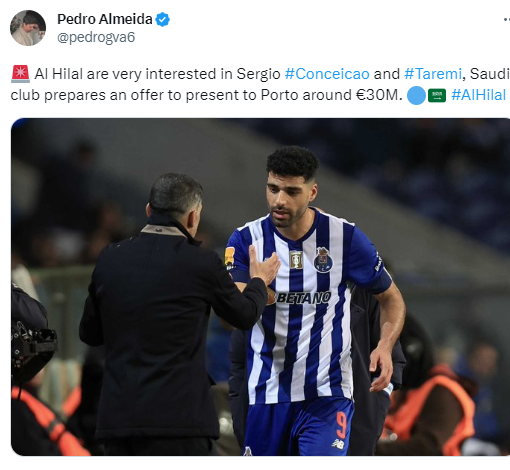The image size is (510, 470).
Task: Click the #AlHilal hashtag
Action: tap(478, 95)
